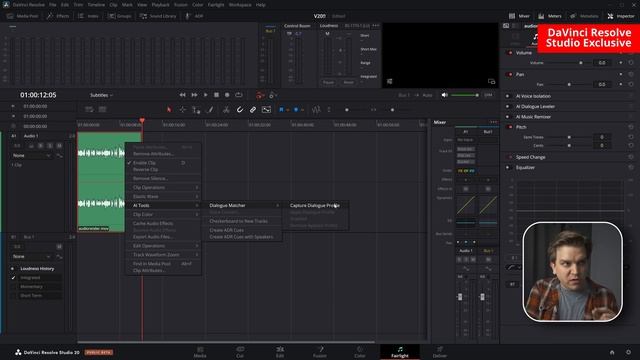Select the pencil automation tool
The image size is (640, 360).
(210, 109)
